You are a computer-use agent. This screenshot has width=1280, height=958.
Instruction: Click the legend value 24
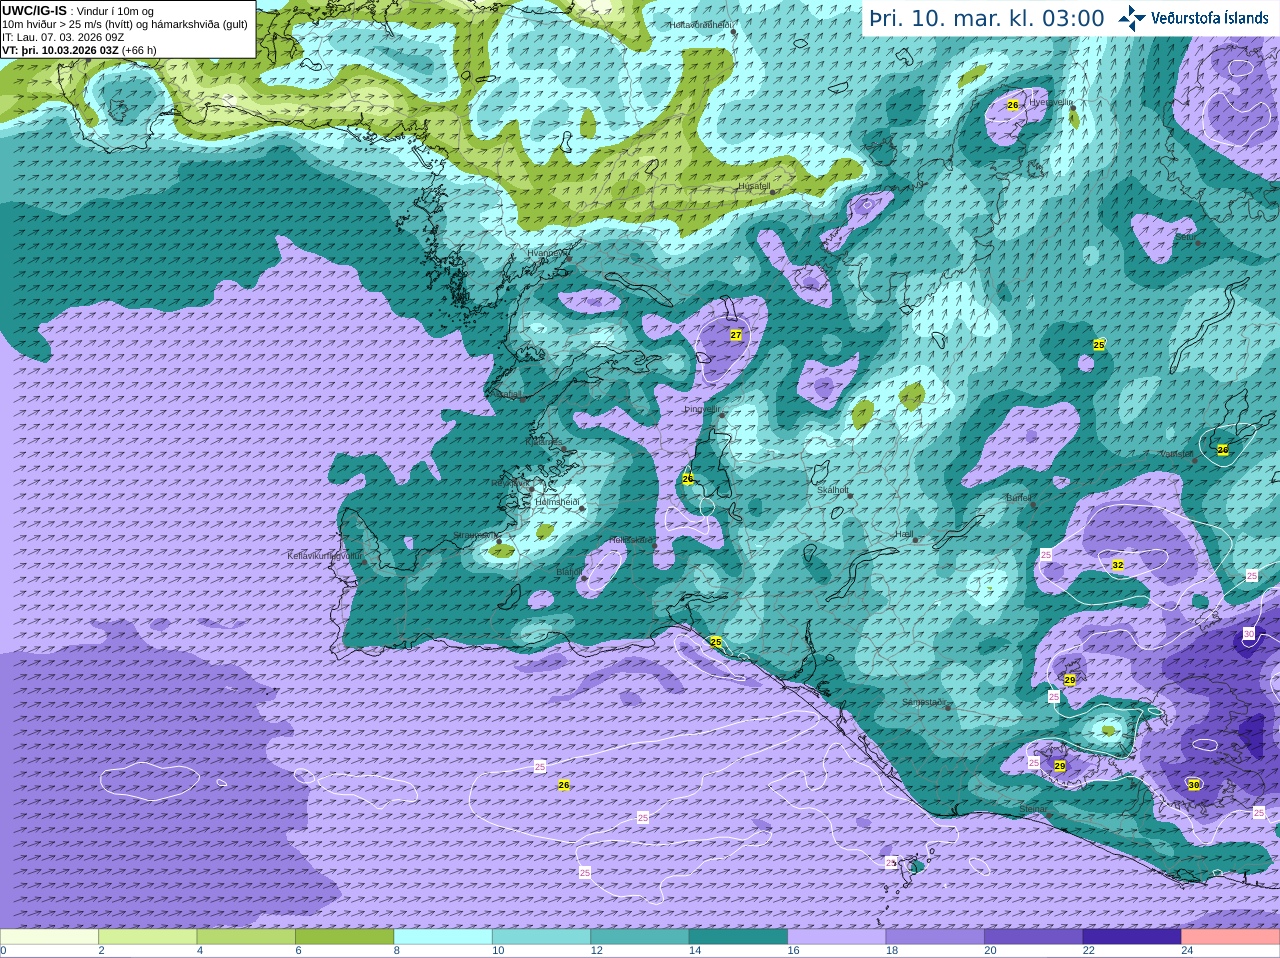click(1187, 951)
